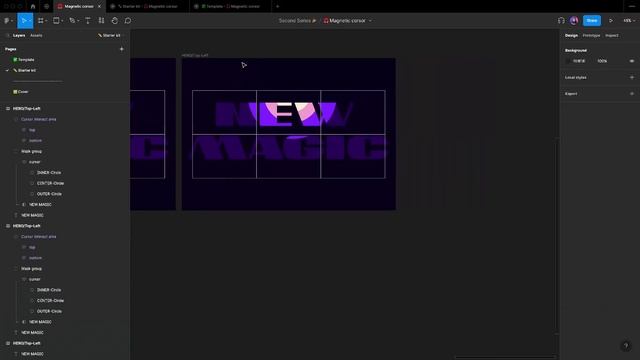640x360 pixels.
Task: Switch to the Layers tab
Action: (x=19, y=36)
